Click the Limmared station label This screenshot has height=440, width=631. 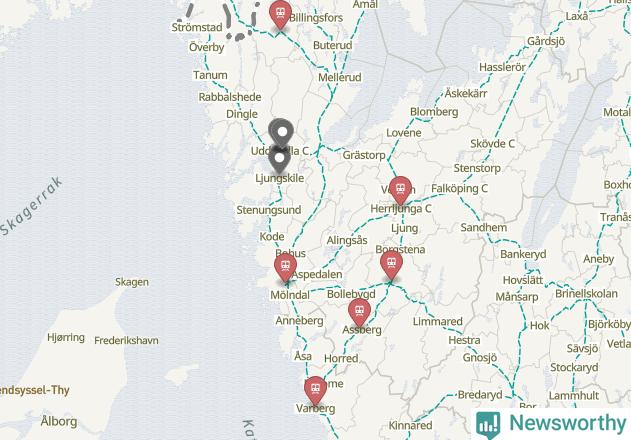(438, 322)
